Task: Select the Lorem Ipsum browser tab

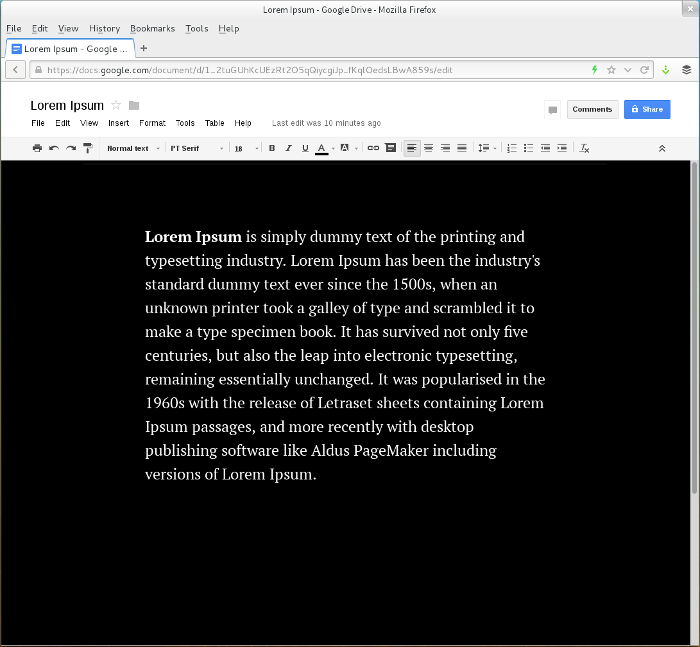Action: (70, 49)
